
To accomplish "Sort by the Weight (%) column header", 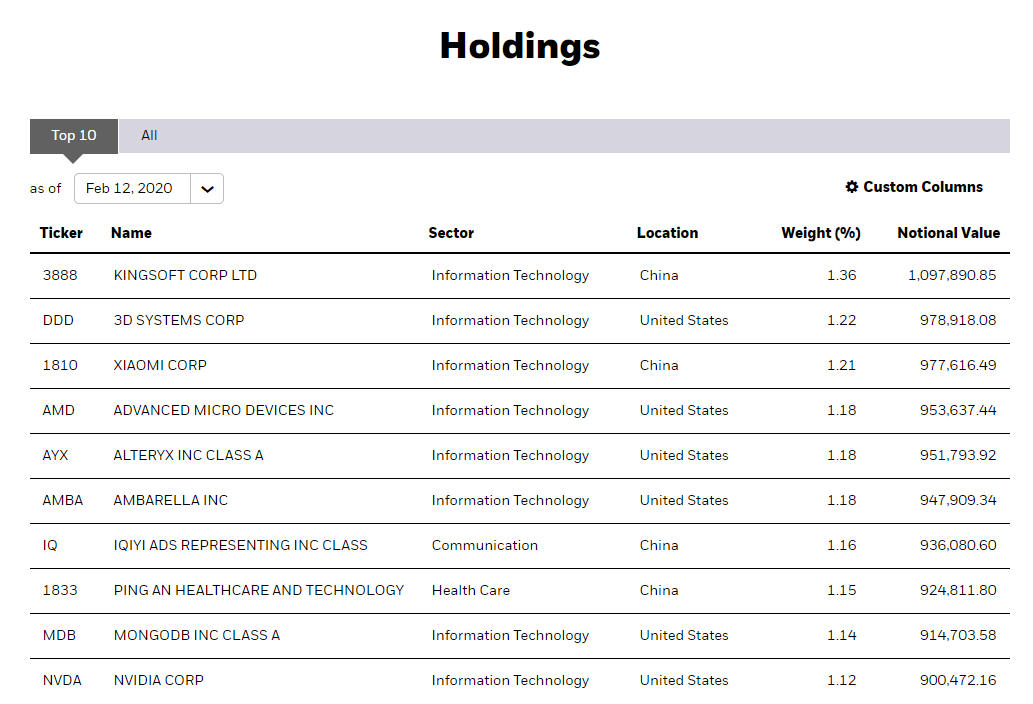I will coord(821,233).
